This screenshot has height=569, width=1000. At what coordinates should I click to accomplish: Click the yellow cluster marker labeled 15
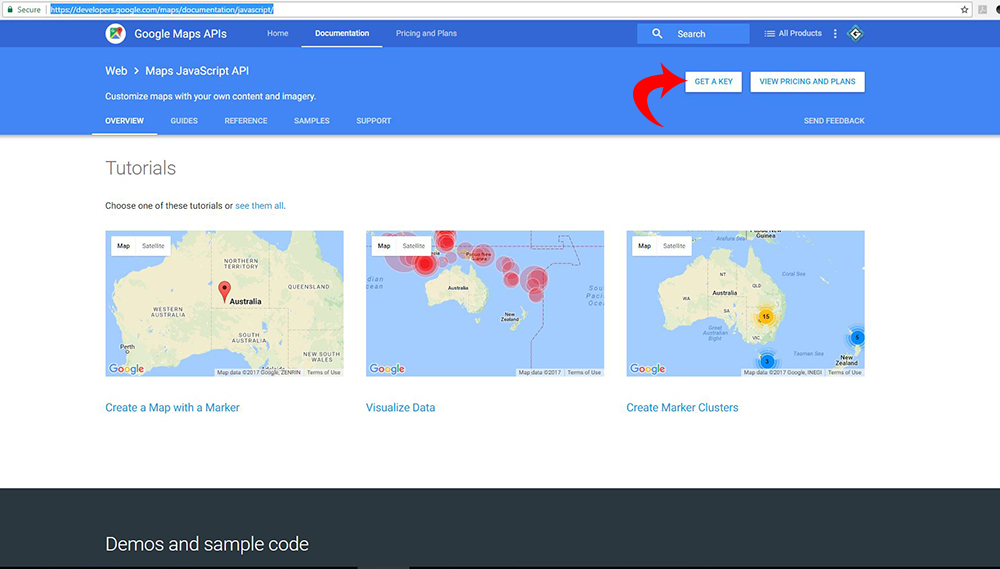point(765,317)
